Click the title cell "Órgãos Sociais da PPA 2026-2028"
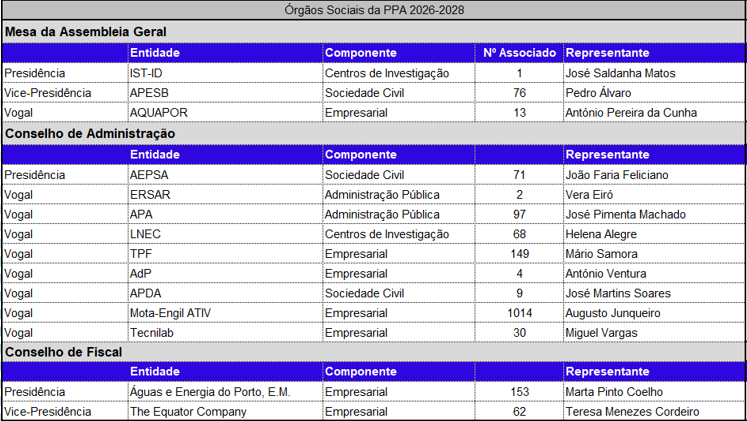The width and height of the screenshot is (747, 421). click(x=373, y=10)
